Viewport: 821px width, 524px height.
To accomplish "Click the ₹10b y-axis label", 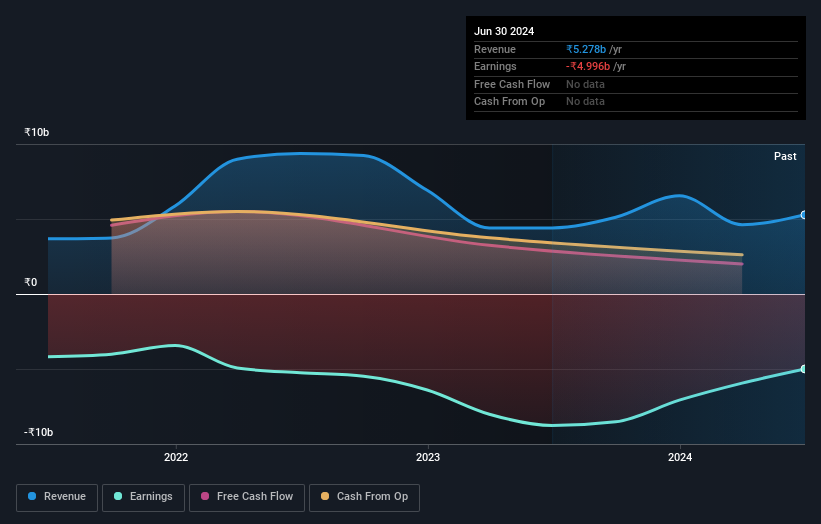I will click(37, 132).
